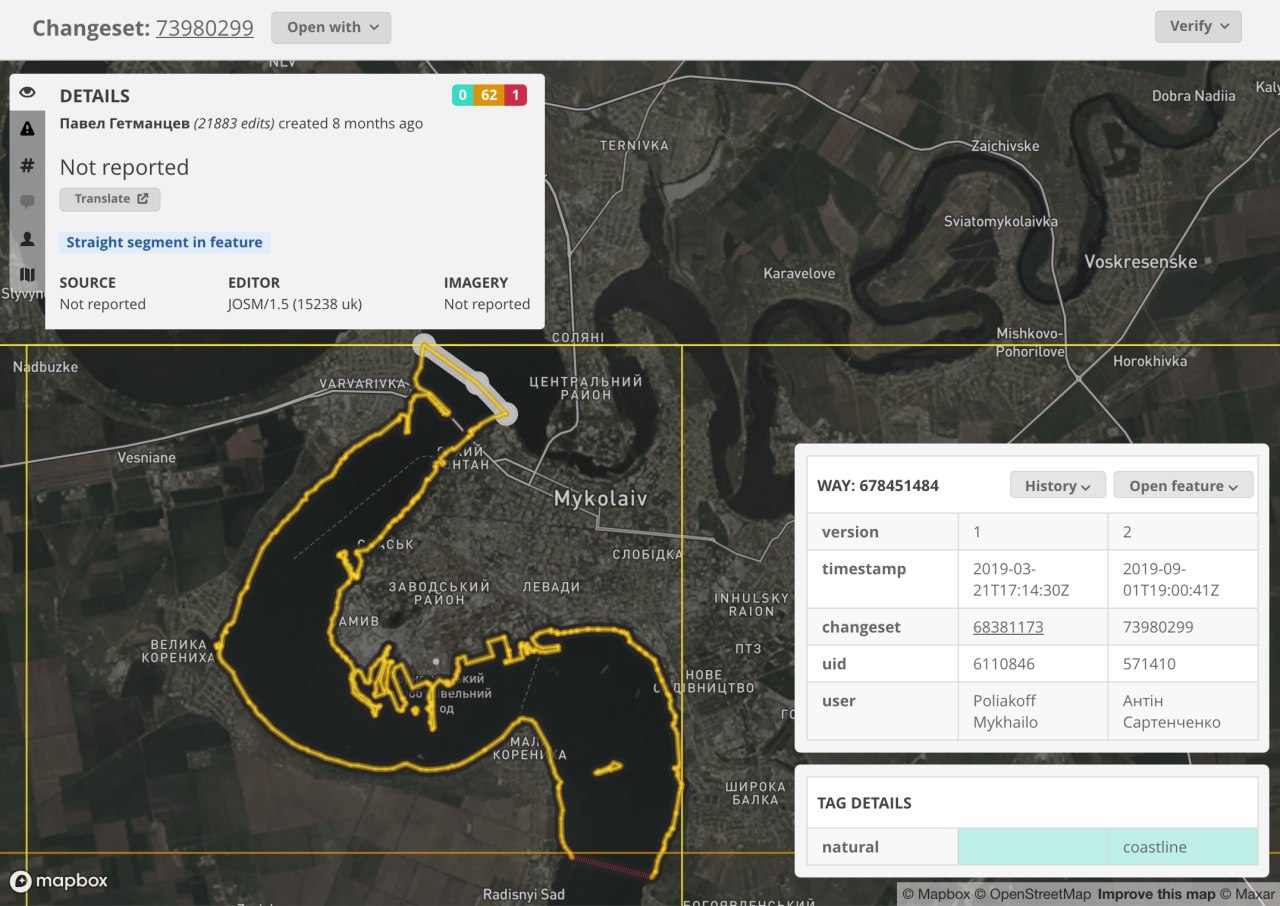The width and height of the screenshot is (1280, 906).
Task: Click user Poliakoff Mykhailo cell
Action: 1033,711
